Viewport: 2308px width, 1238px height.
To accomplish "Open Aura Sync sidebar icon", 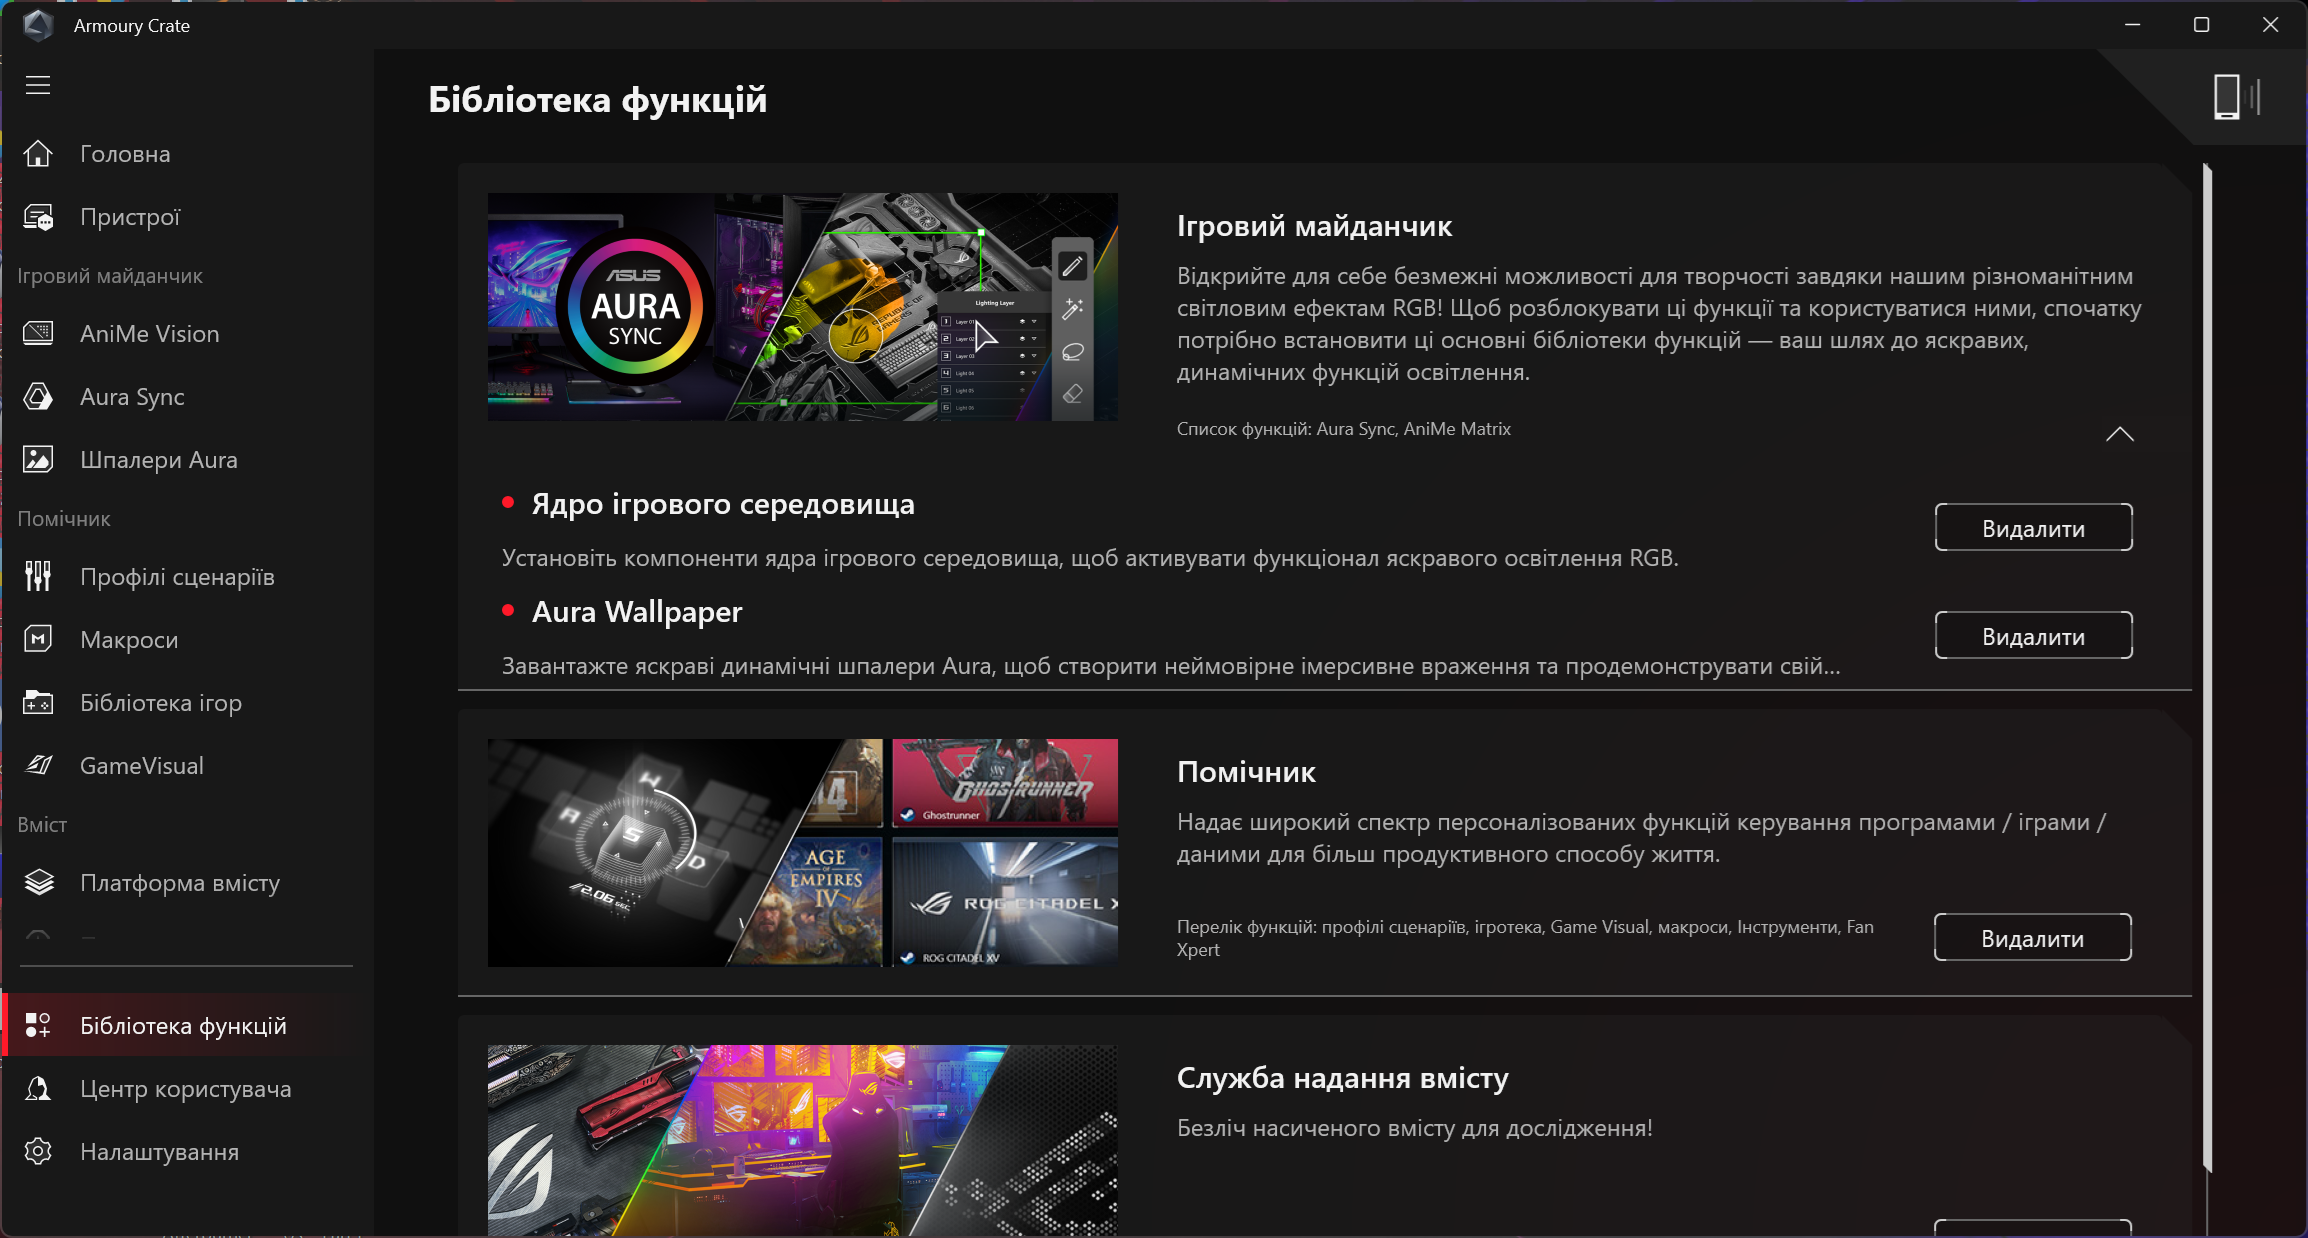I will point(38,397).
